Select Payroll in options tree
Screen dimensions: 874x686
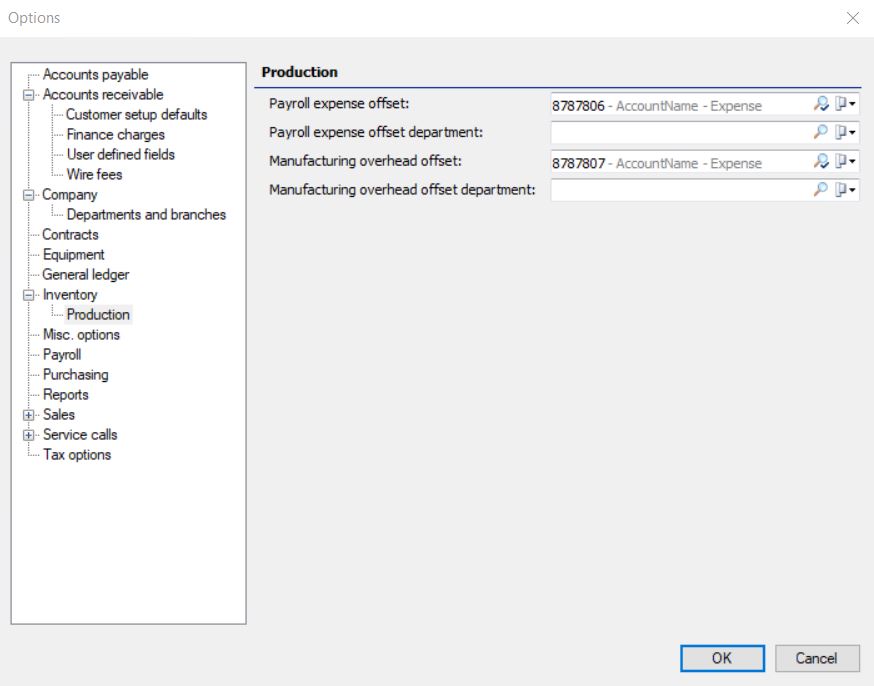coord(62,355)
